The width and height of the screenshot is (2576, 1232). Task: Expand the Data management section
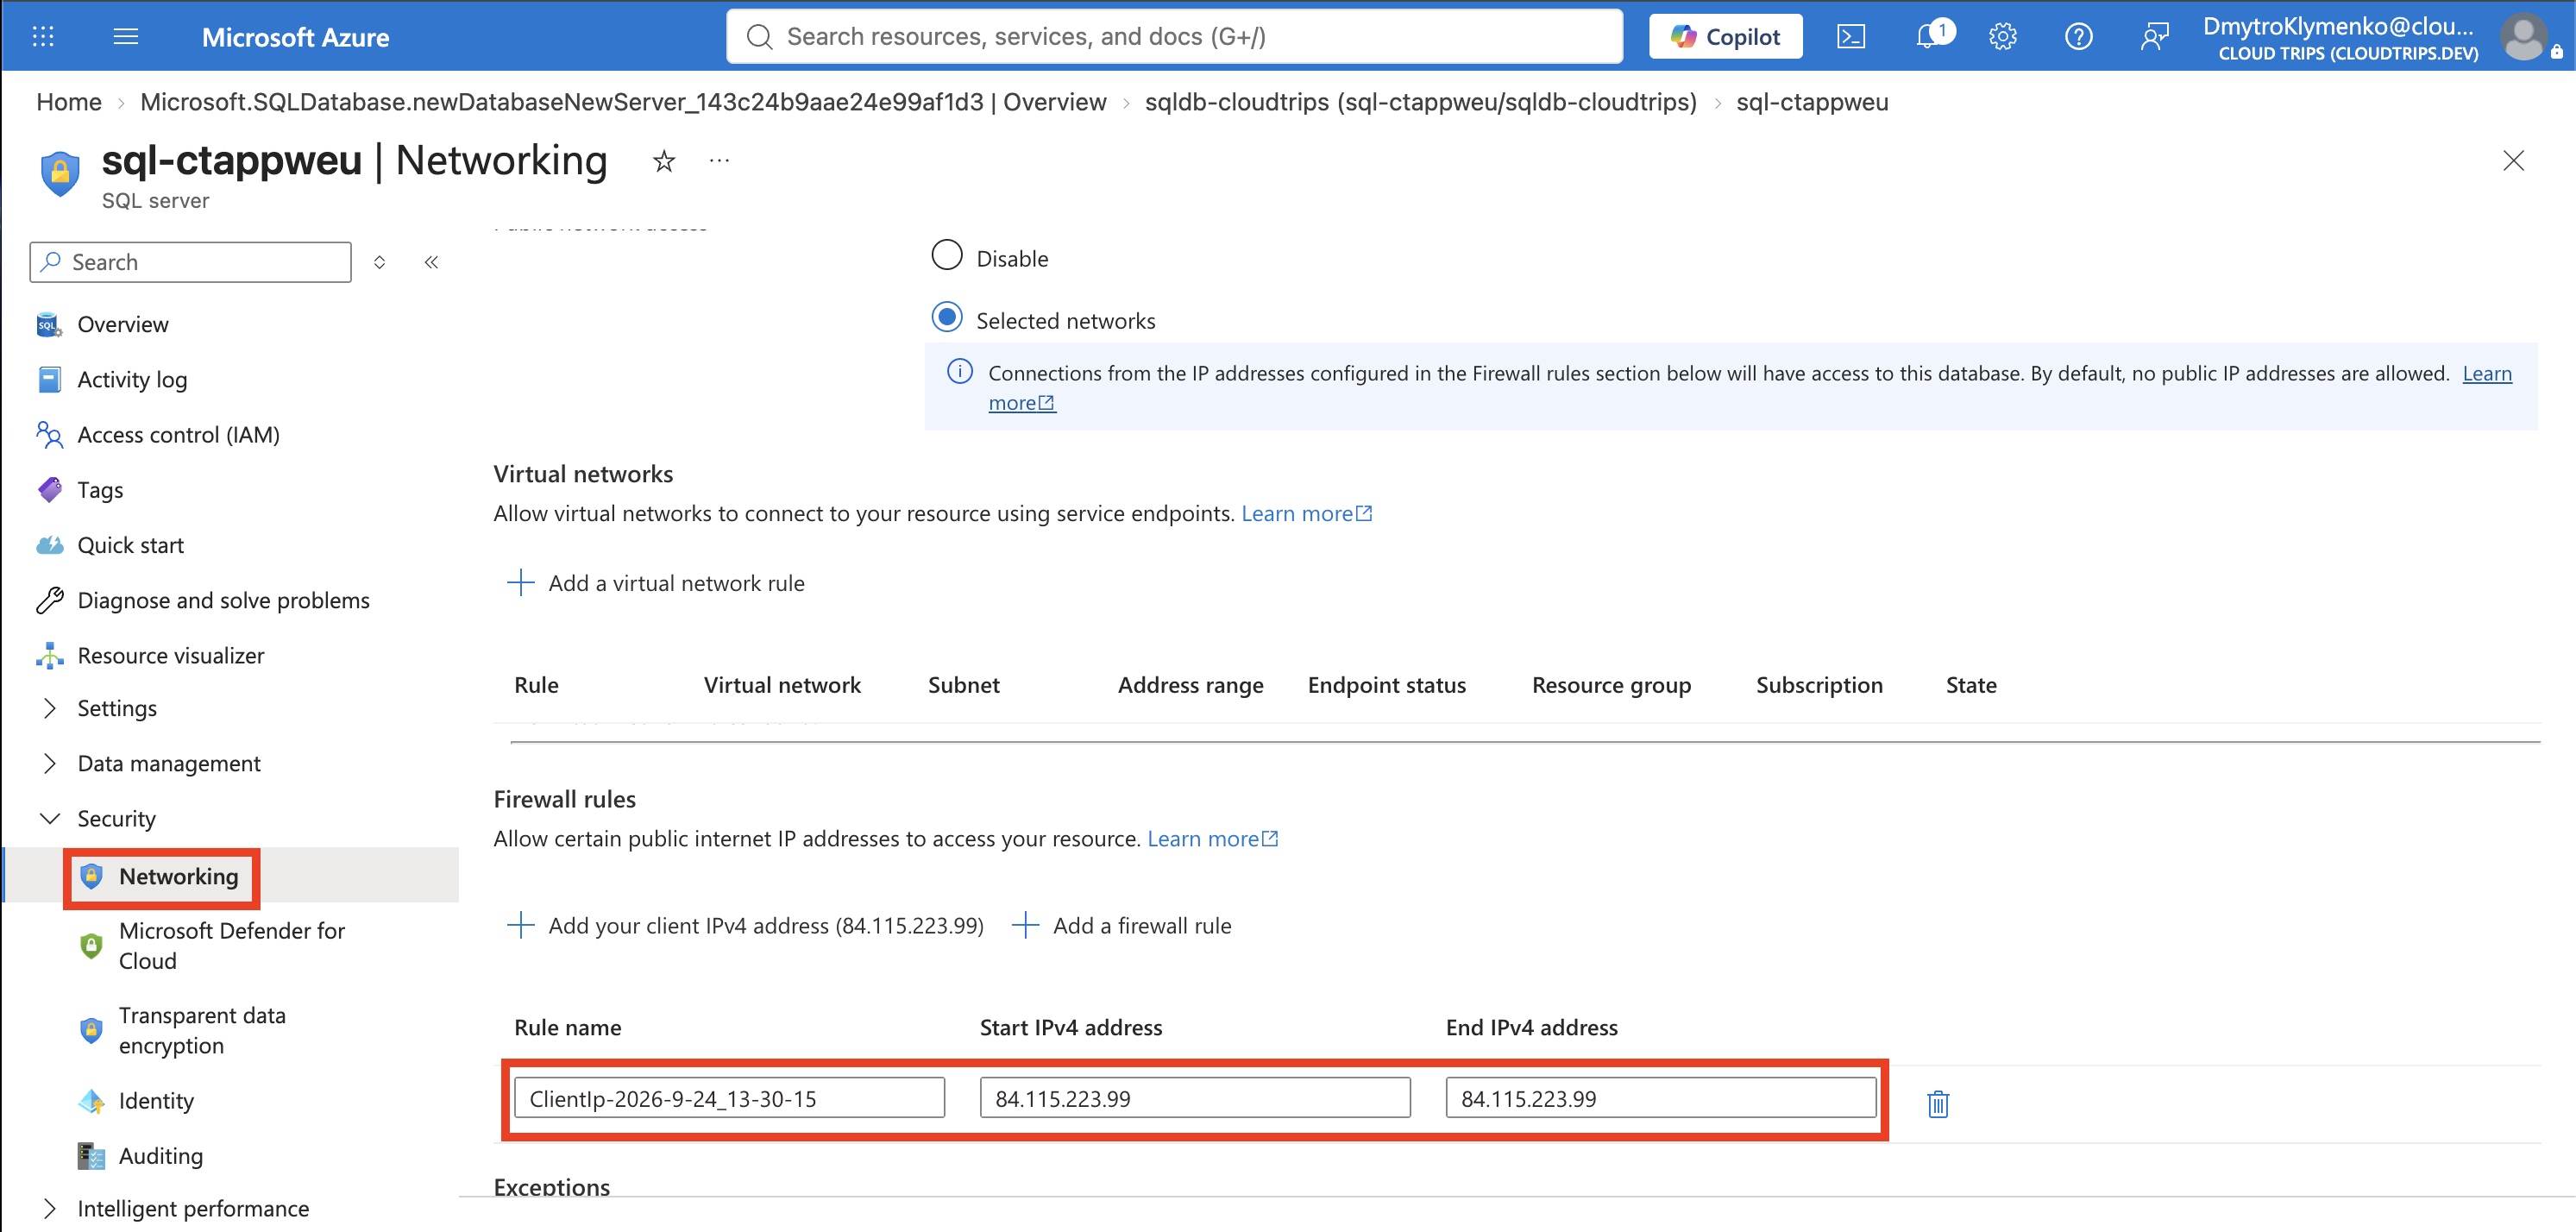tap(49, 763)
